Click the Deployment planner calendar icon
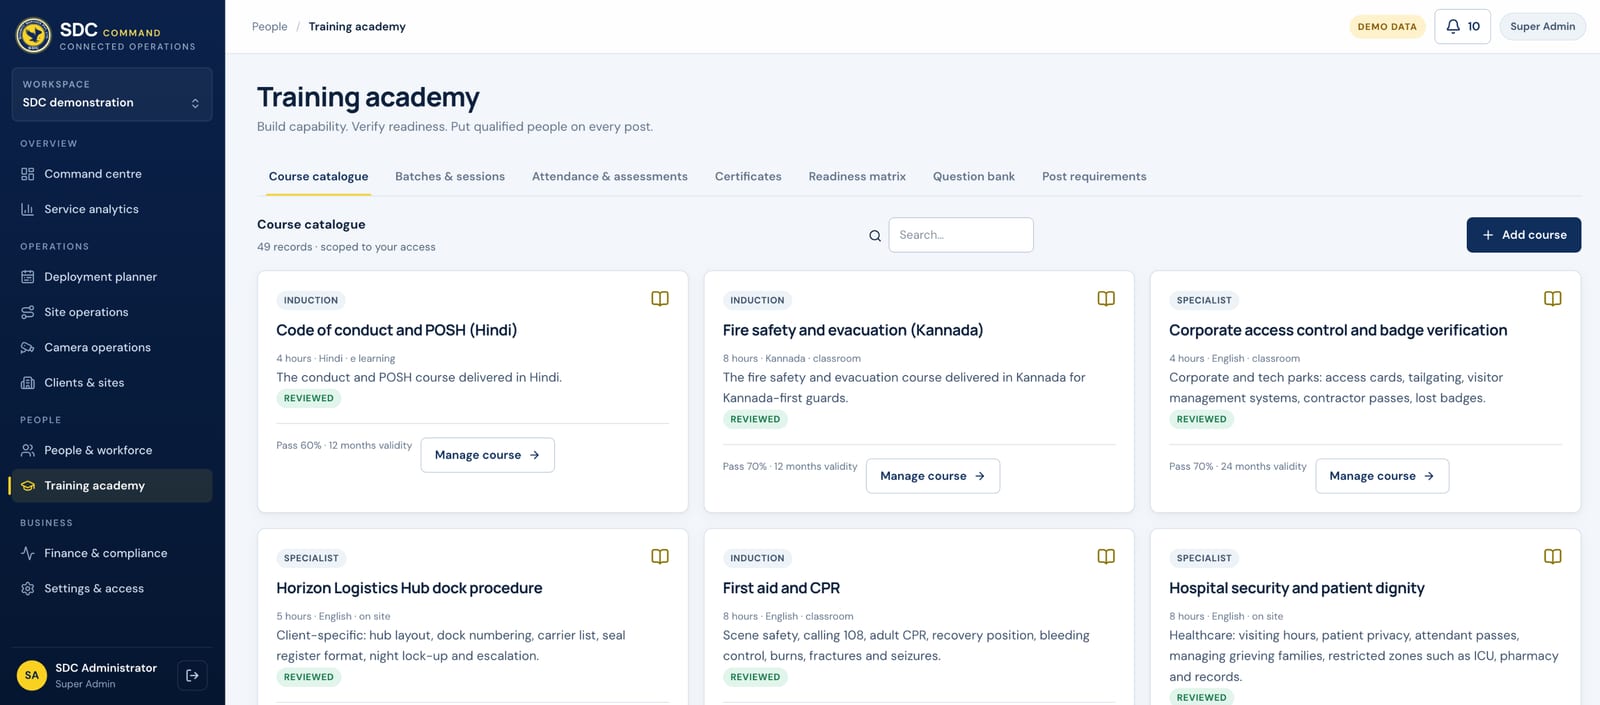1600x705 pixels. point(28,277)
